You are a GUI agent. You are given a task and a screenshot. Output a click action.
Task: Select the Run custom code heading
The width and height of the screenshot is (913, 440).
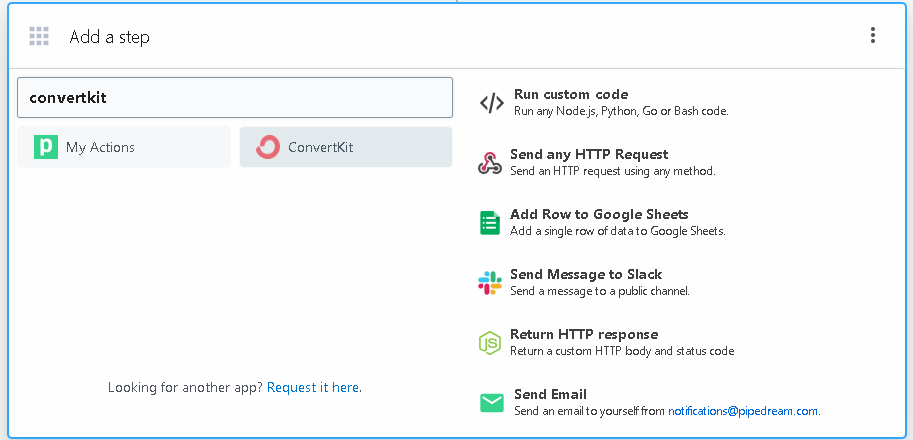click(571, 94)
